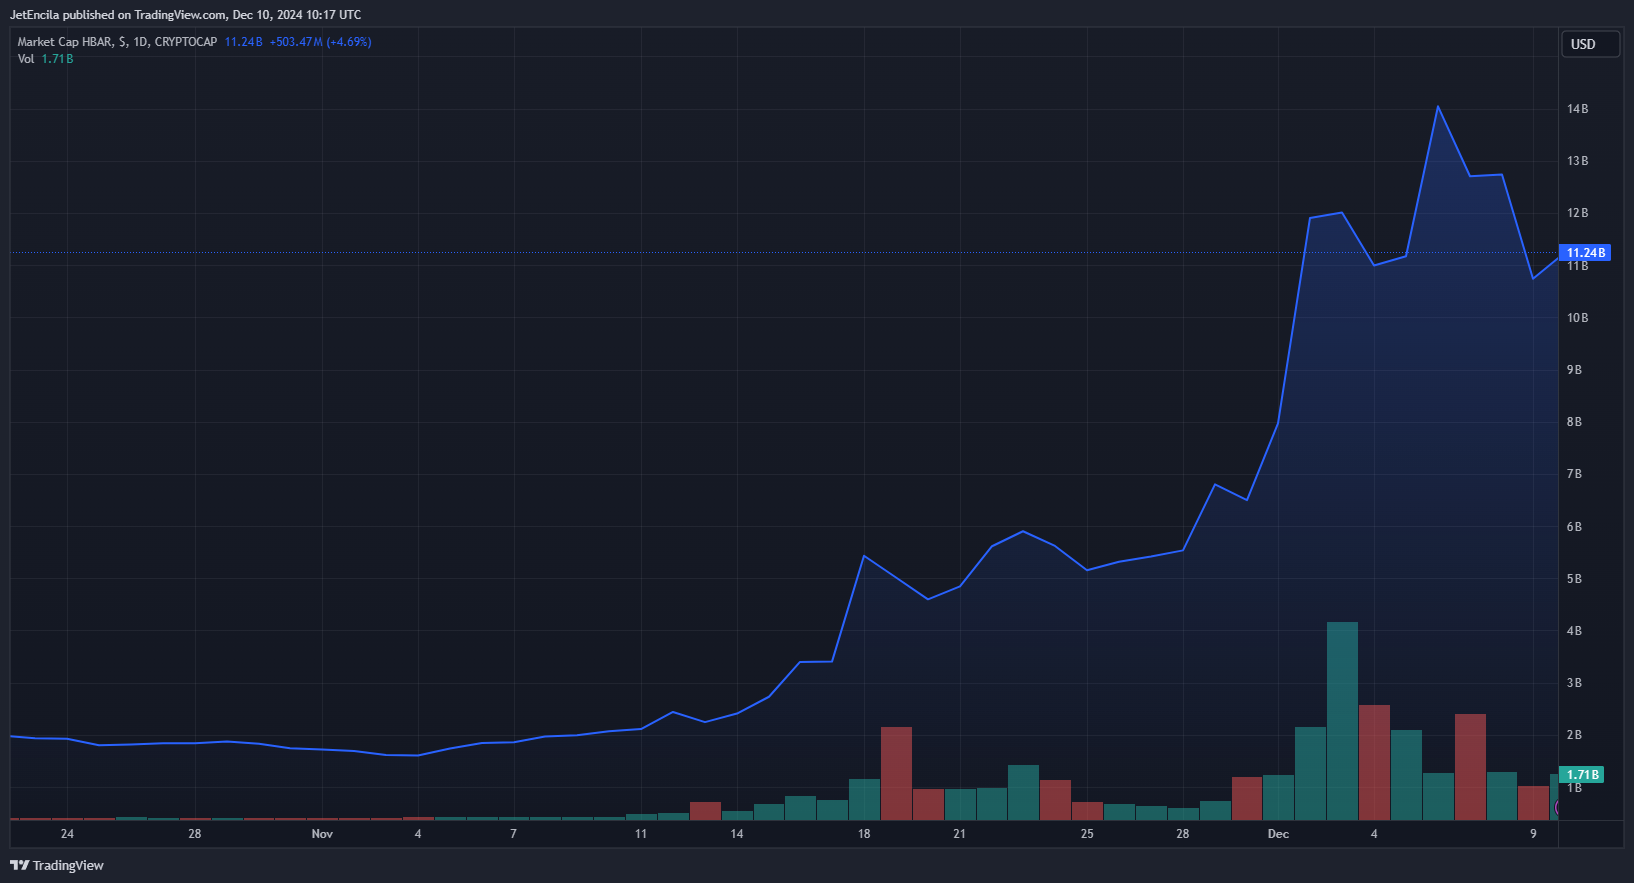Click the Market Cap HBAR symbol title
1634x883 pixels.
click(117, 42)
